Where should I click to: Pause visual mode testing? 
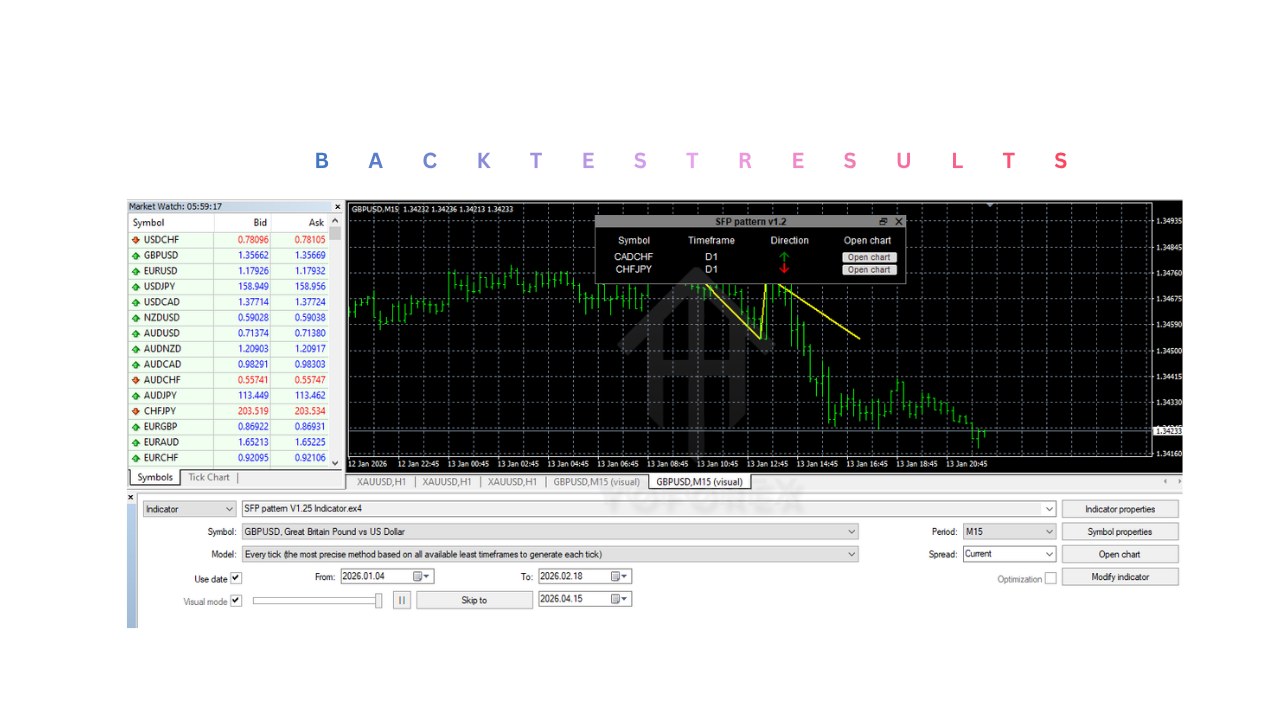[x=401, y=599]
